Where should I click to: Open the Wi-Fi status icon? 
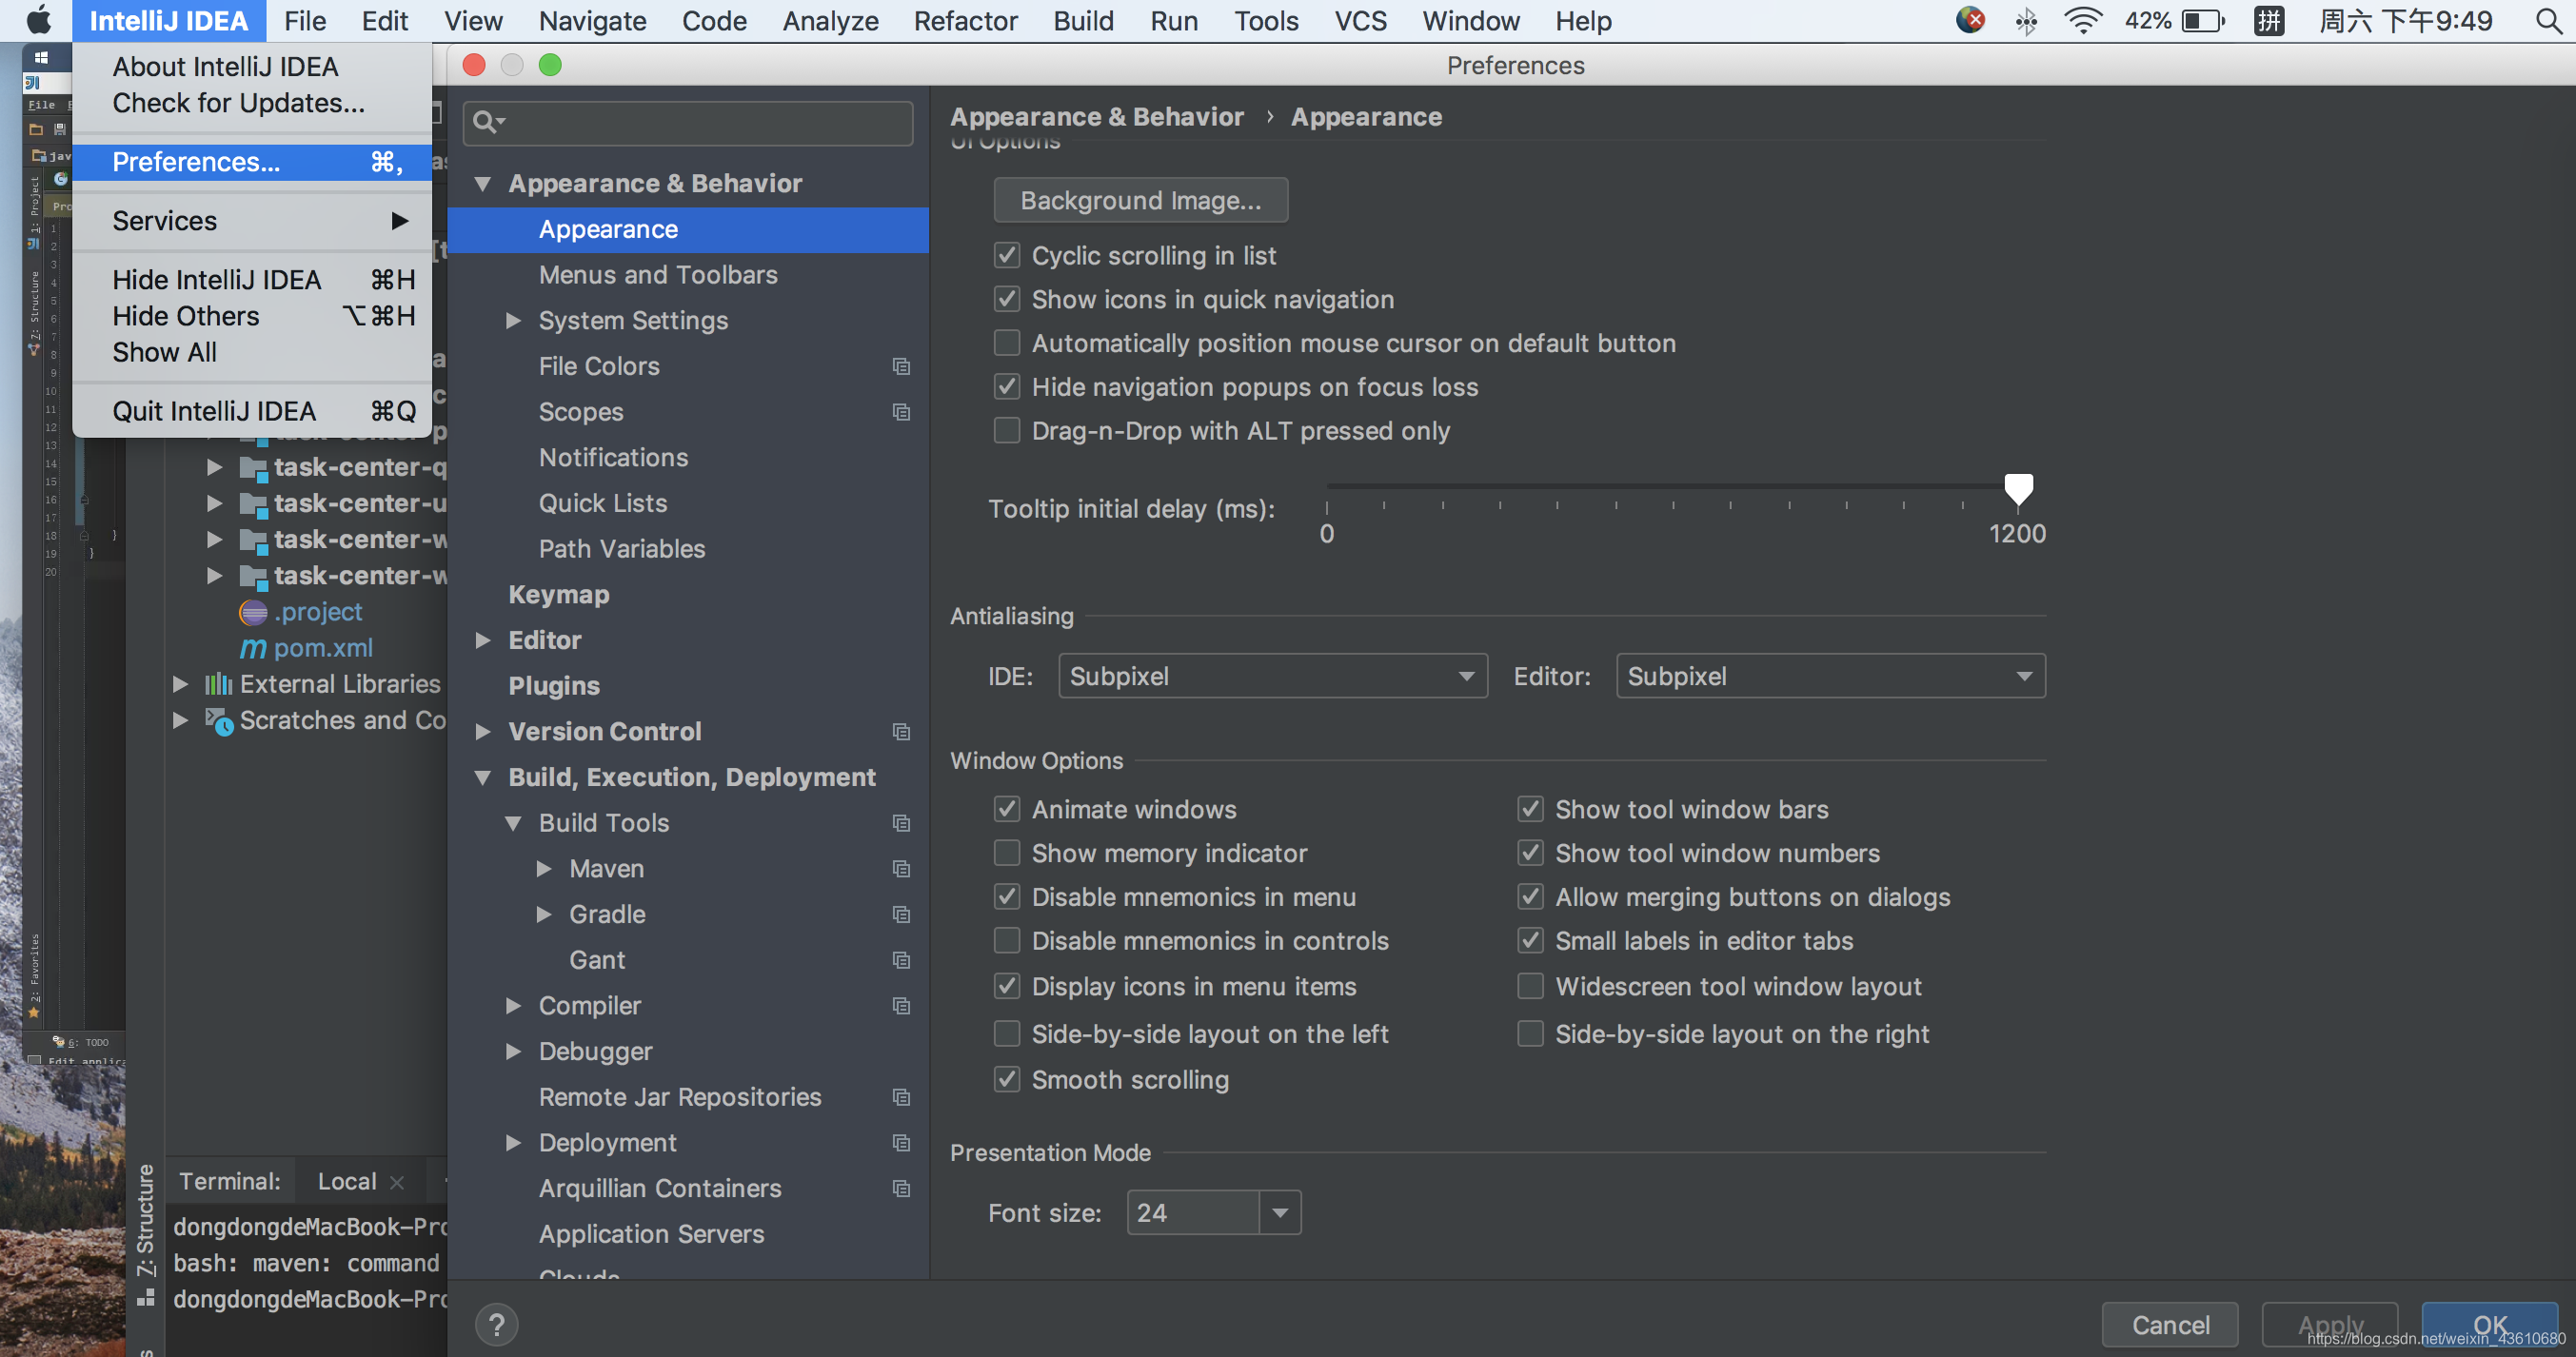[x=2083, y=20]
